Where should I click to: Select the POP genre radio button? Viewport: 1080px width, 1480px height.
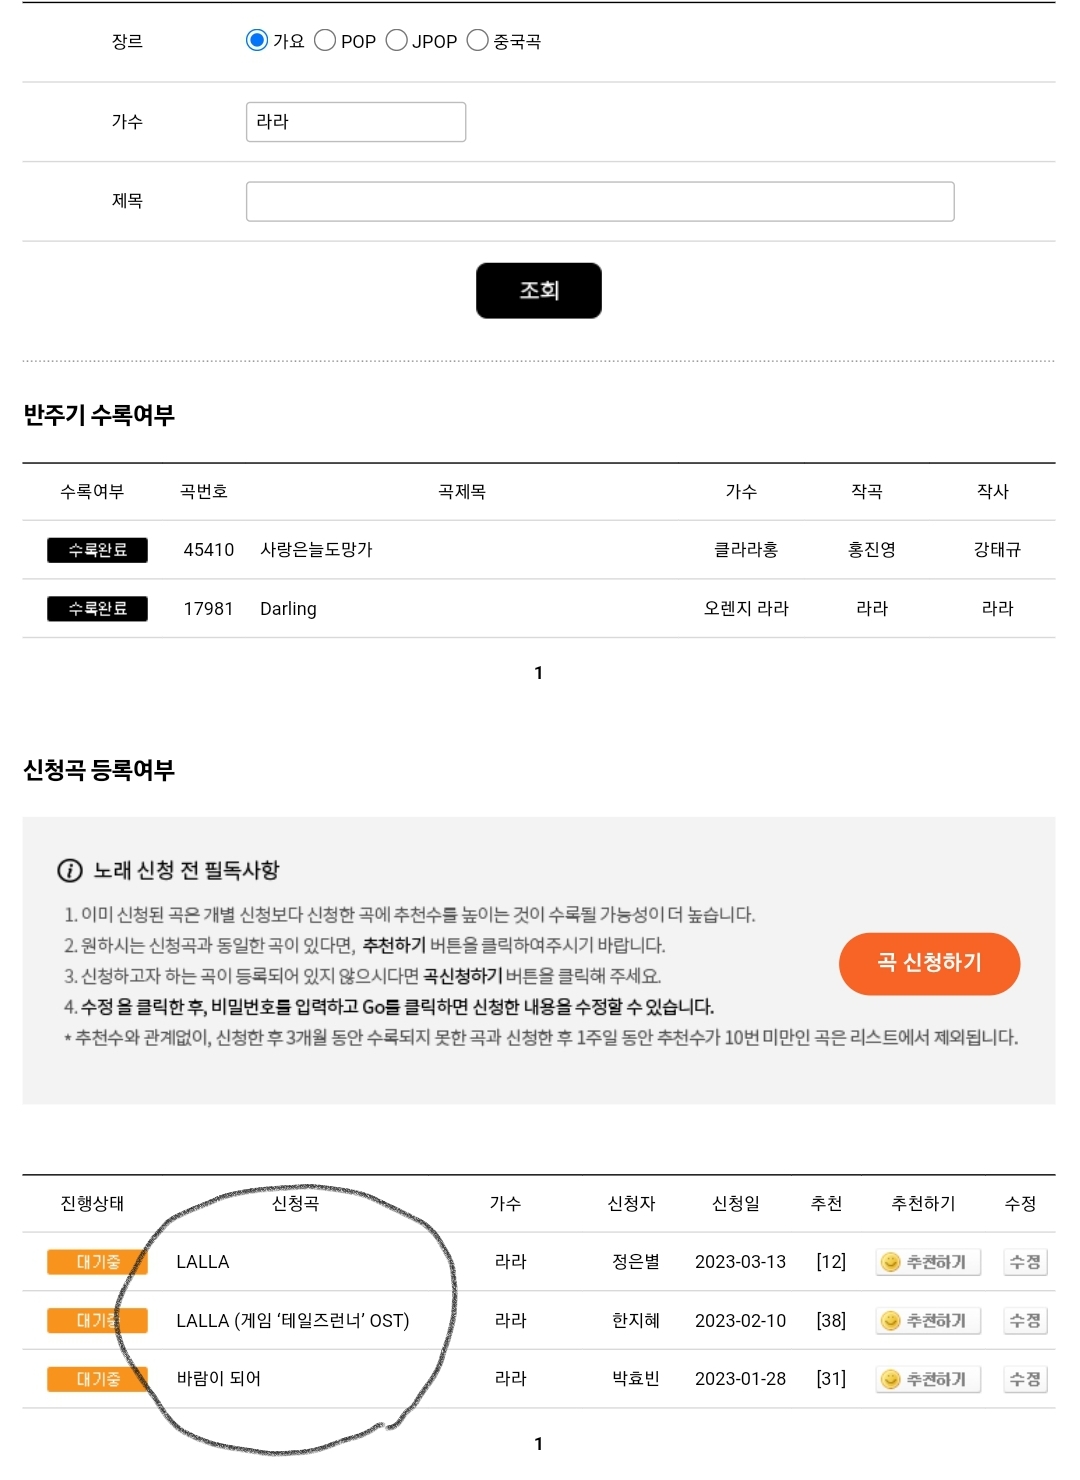coord(325,40)
